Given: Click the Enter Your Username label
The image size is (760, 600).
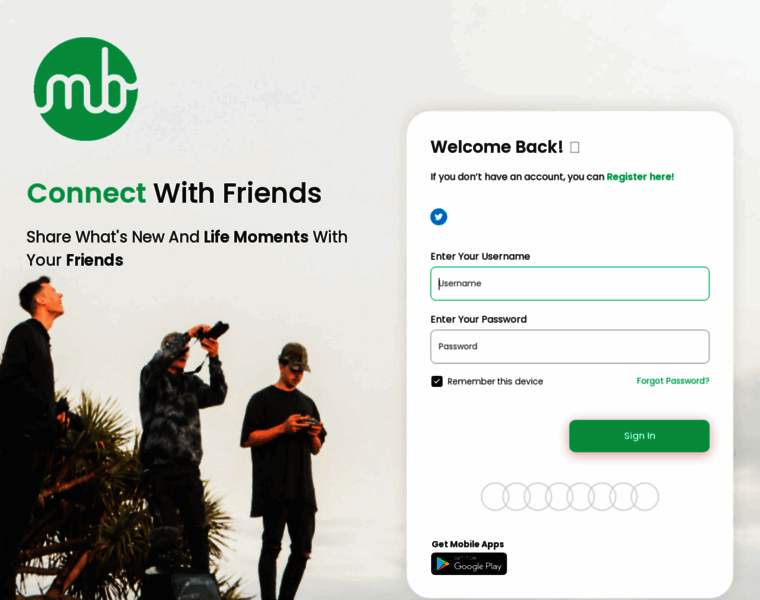Looking at the screenshot, I should pos(480,256).
